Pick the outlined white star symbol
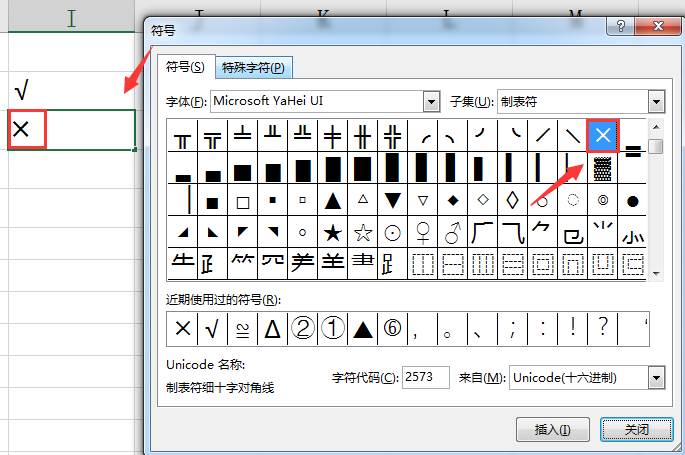The height and width of the screenshot is (455, 685). point(363,233)
